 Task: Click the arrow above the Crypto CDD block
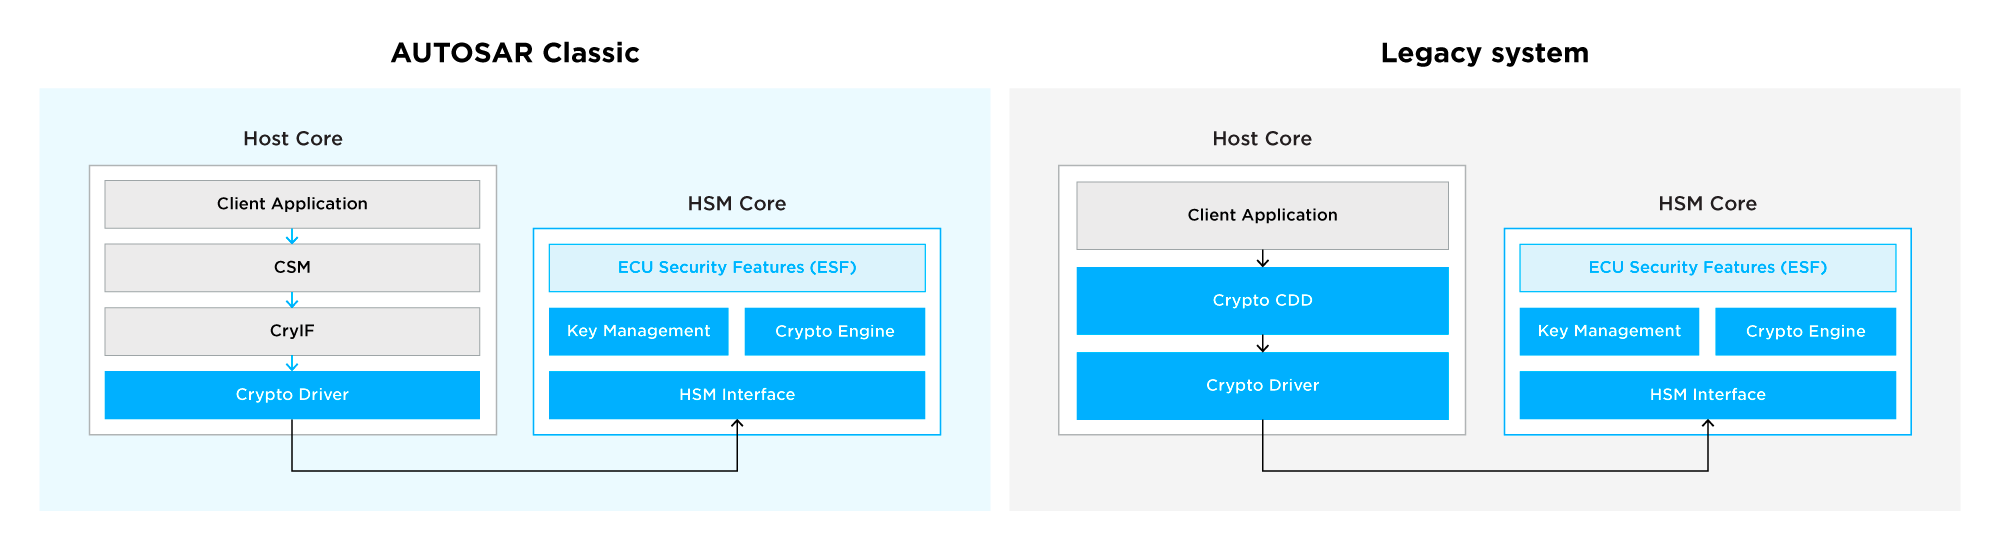[1263, 259]
